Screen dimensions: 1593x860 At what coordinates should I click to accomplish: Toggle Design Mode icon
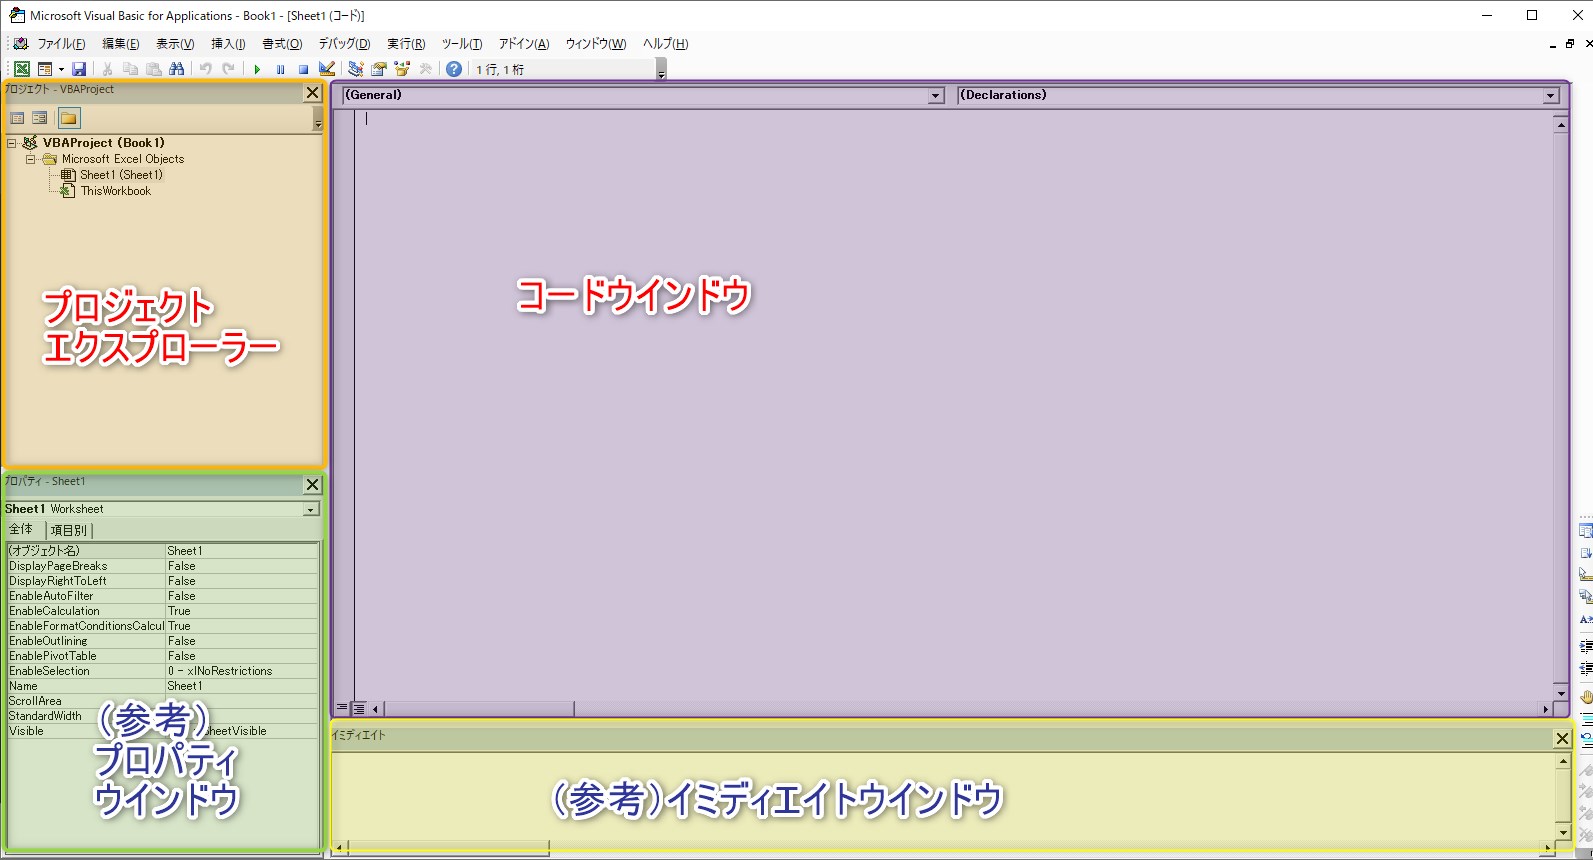click(x=326, y=69)
